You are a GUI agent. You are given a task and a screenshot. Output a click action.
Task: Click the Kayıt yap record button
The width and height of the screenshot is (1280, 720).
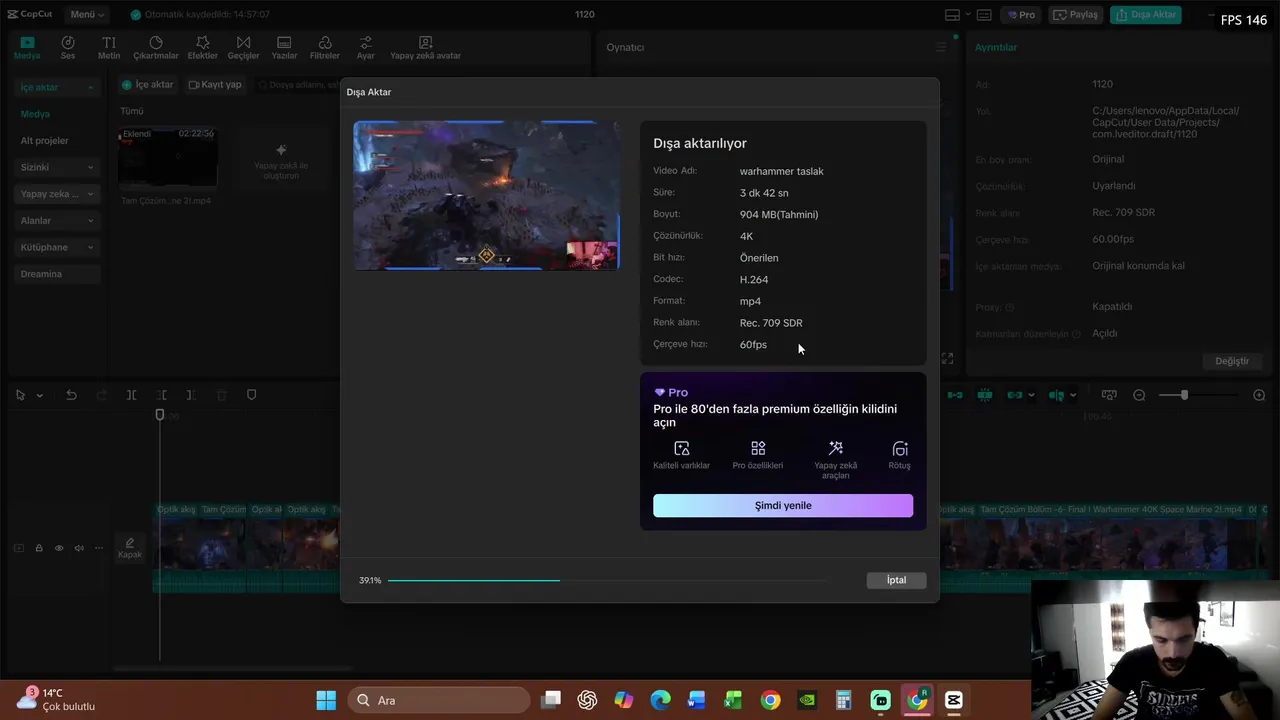[215, 85]
